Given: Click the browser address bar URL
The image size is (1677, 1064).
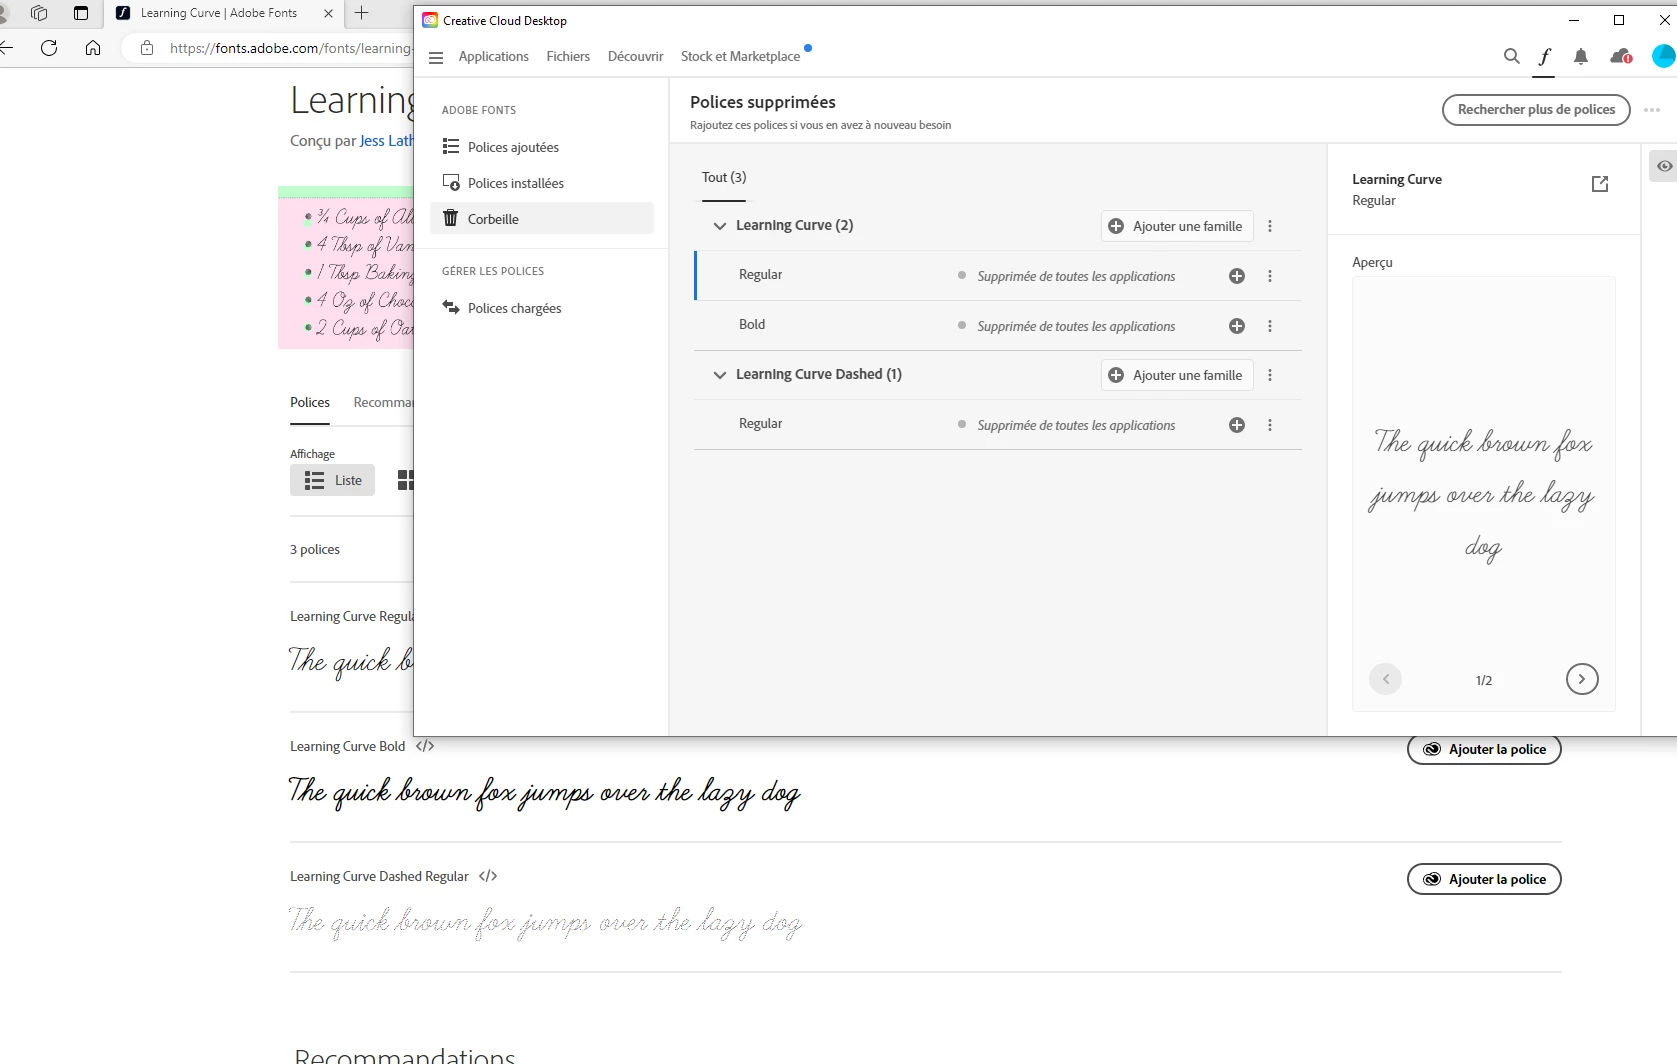Looking at the screenshot, I should [x=290, y=48].
